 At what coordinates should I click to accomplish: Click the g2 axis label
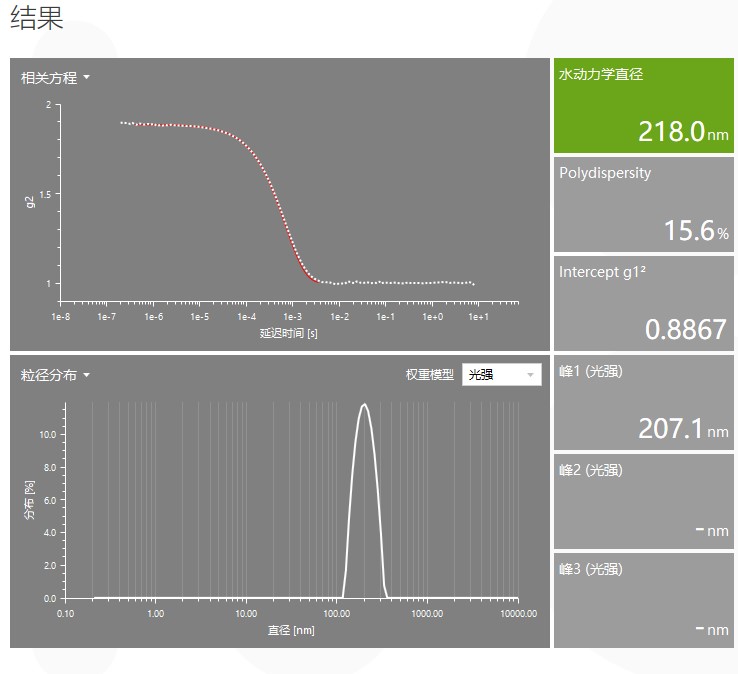tap(30, 202)
